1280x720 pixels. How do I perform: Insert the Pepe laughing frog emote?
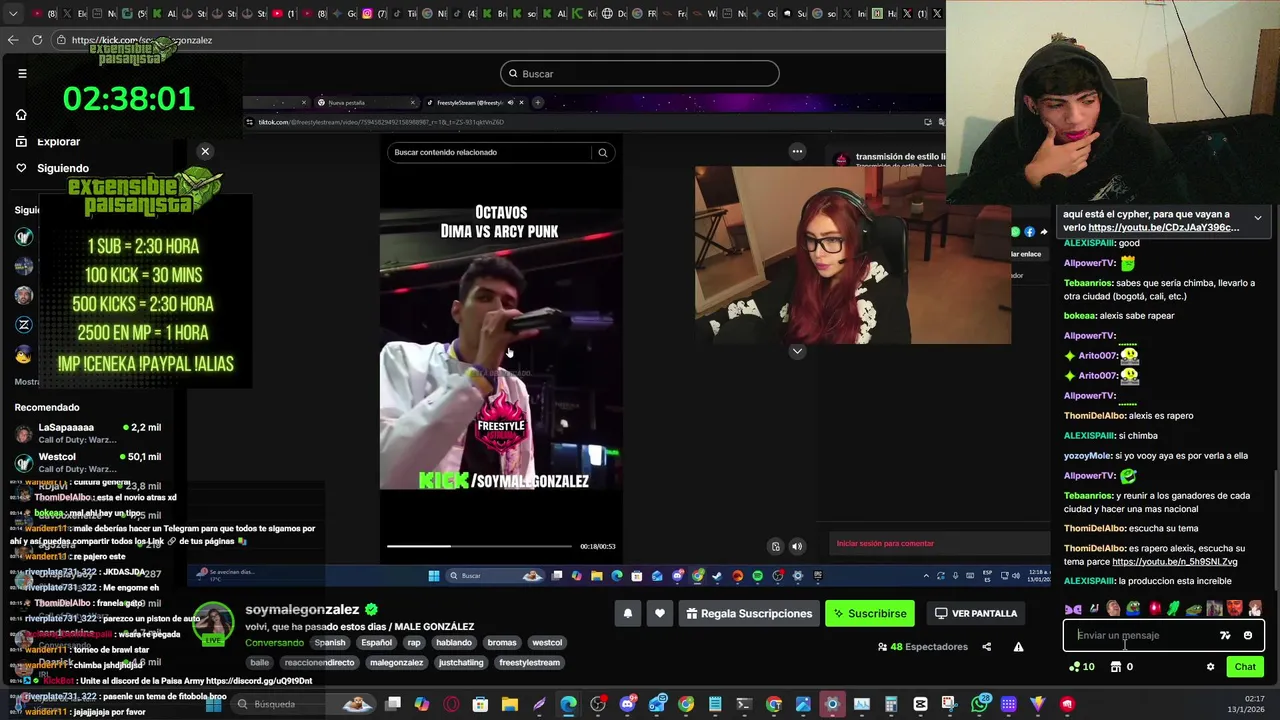[x=1134, y=609]
